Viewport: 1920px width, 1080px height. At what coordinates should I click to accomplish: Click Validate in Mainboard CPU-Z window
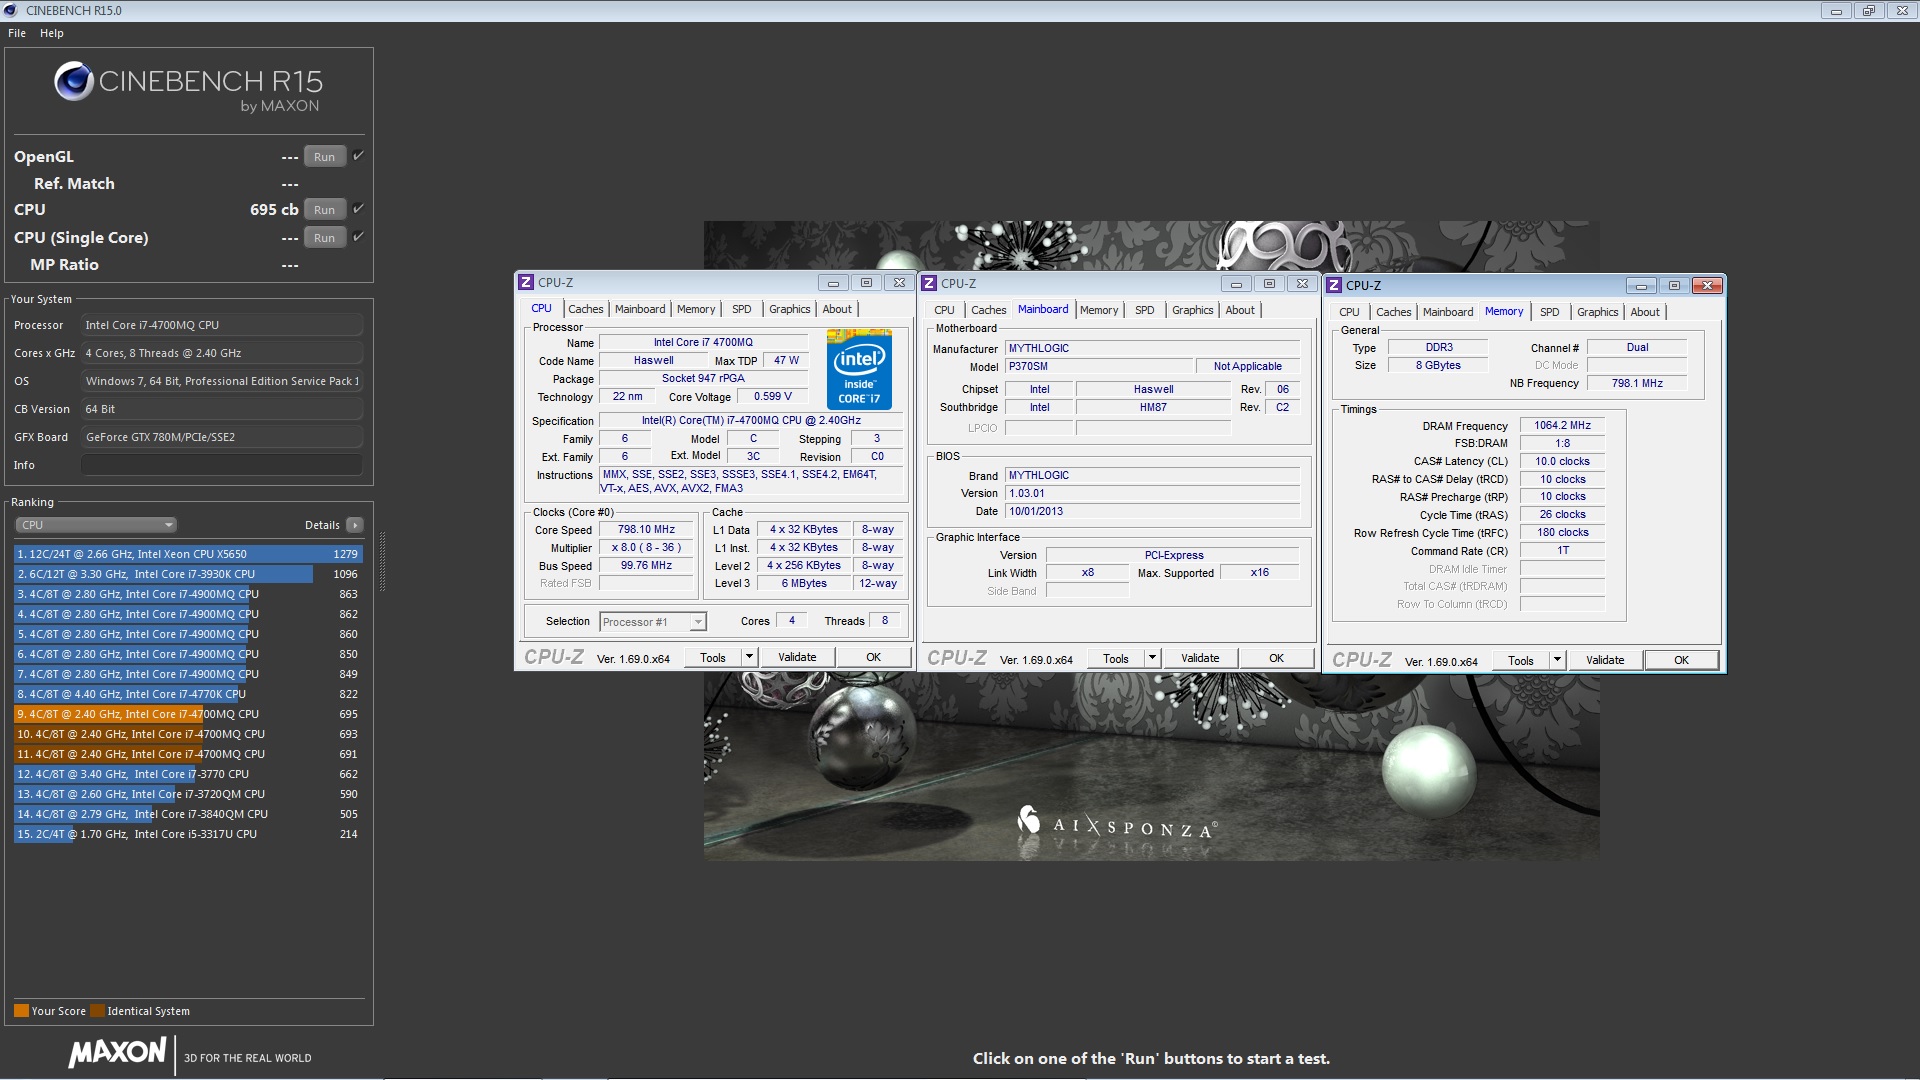click(x=1200, y=658)
